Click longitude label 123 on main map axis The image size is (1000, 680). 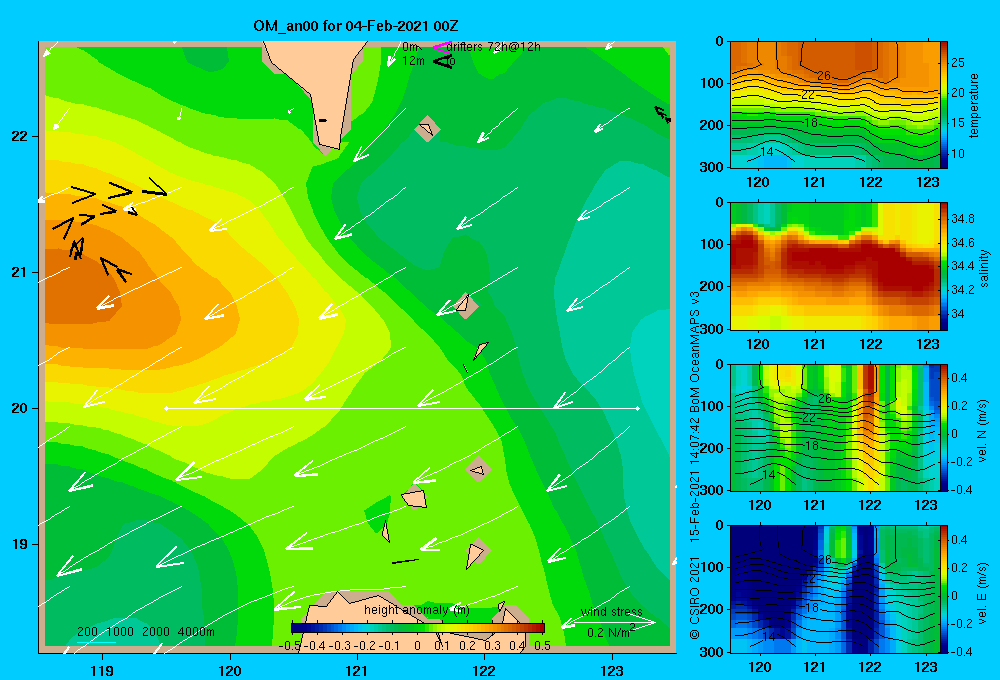point(612,670)
